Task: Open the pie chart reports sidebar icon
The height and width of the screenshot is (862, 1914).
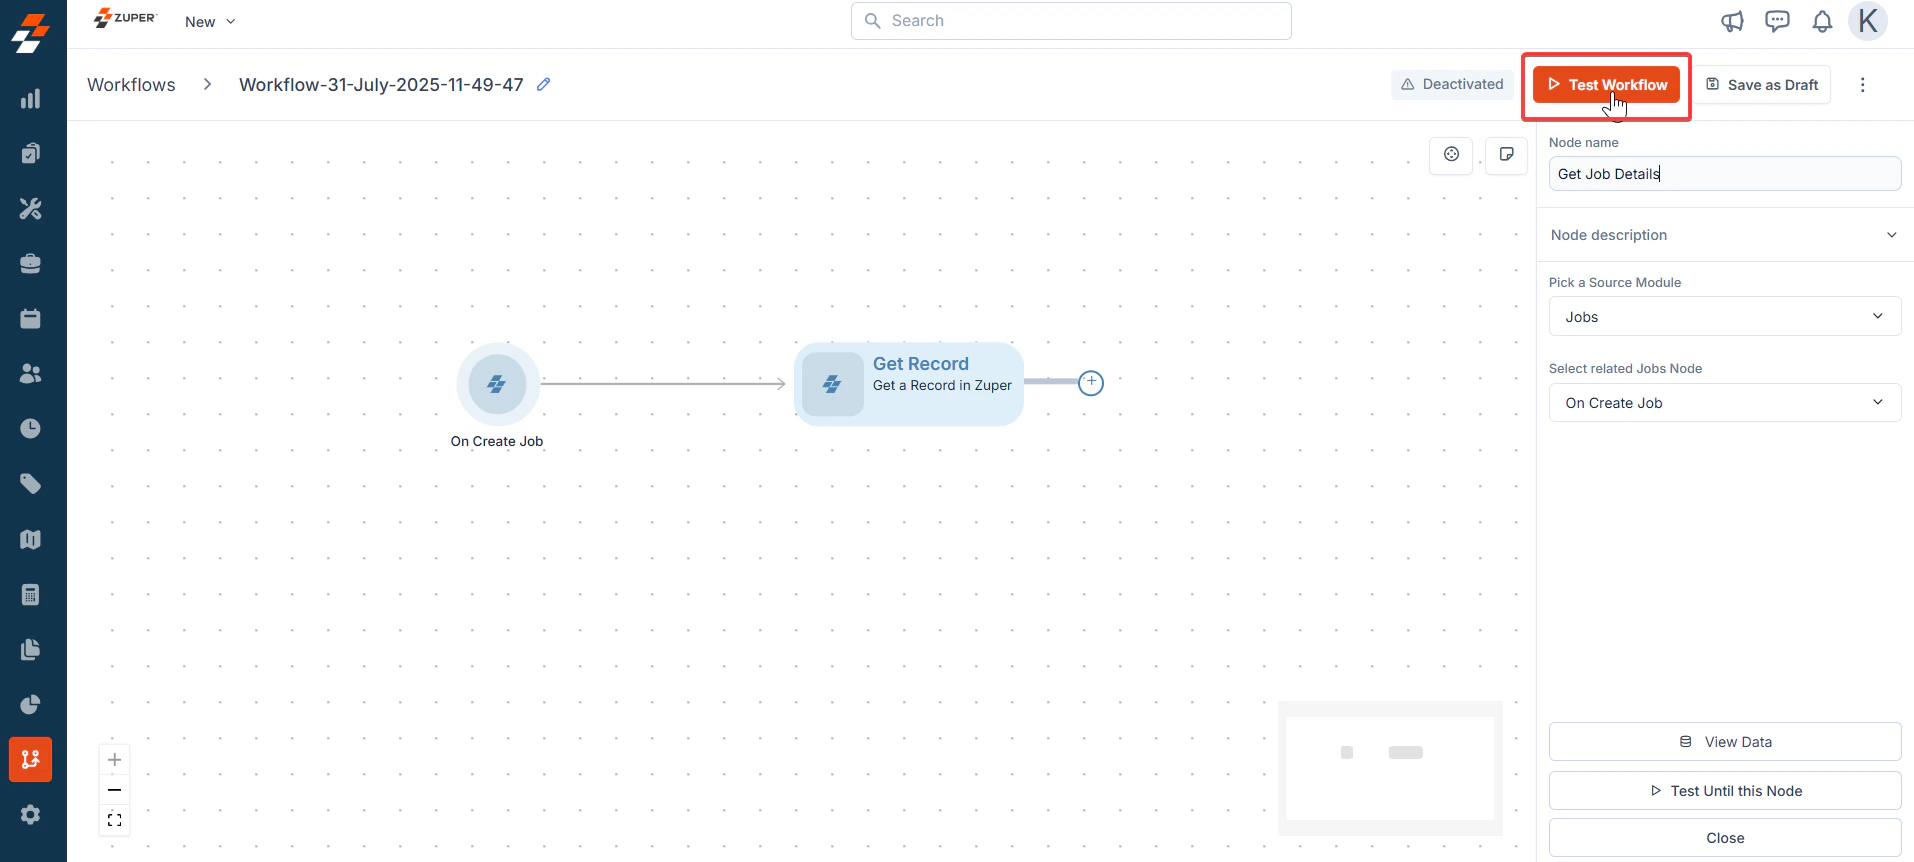Action: tap(31, 705)
